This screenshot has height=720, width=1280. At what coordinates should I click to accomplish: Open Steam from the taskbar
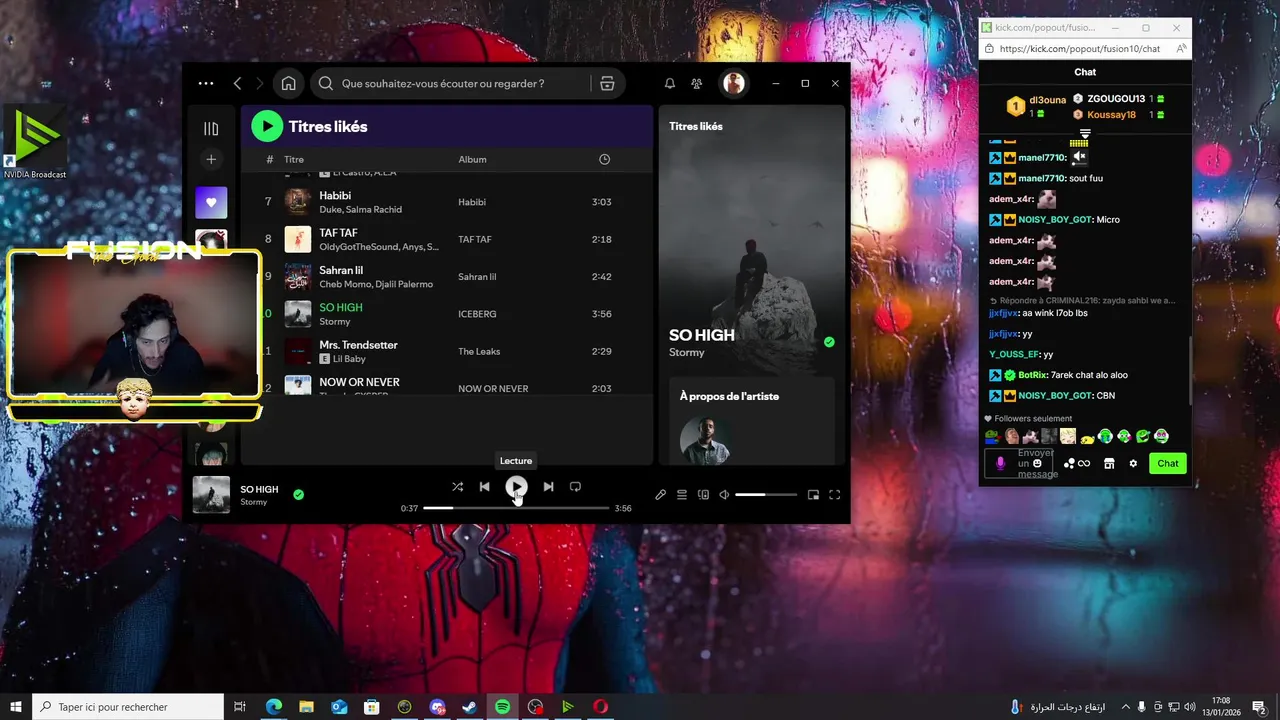click(469, 707)
